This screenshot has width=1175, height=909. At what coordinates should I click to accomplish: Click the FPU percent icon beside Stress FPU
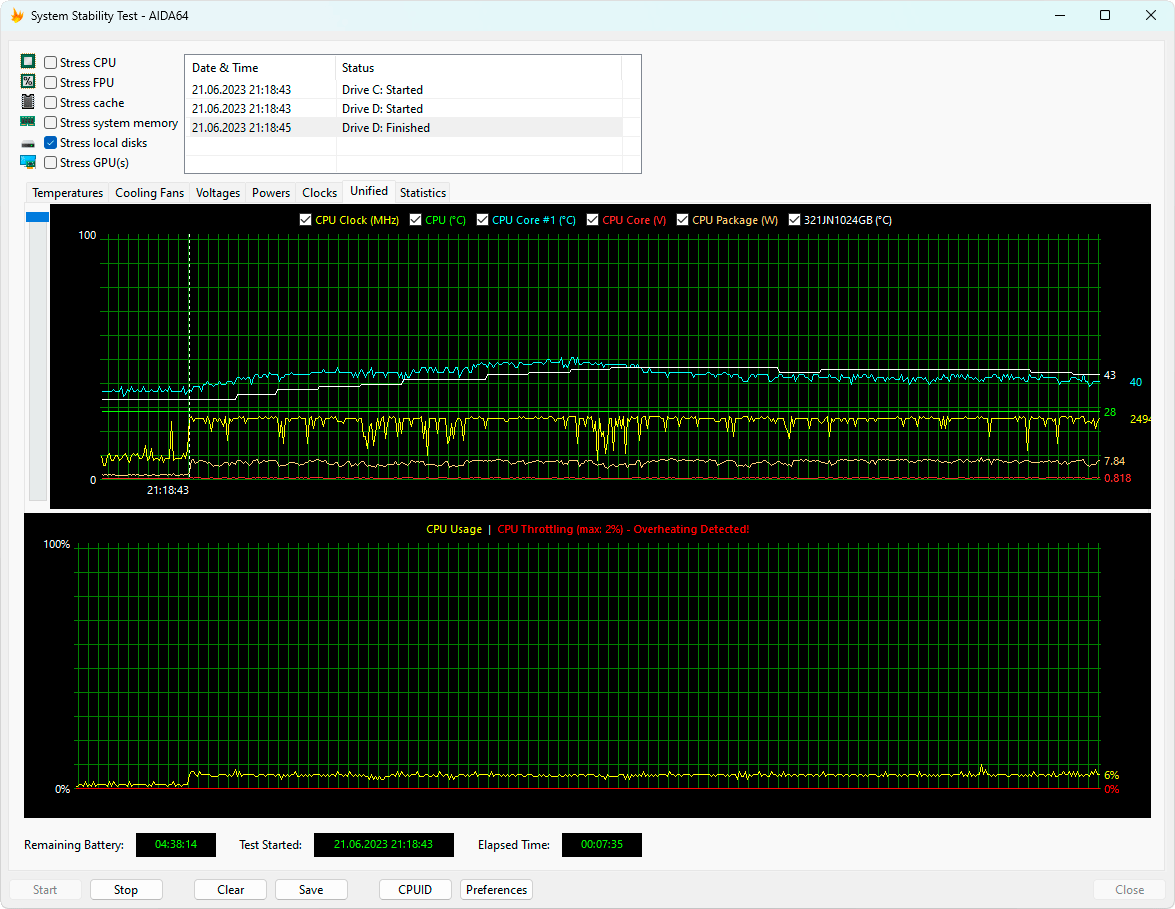coord(28,82)
